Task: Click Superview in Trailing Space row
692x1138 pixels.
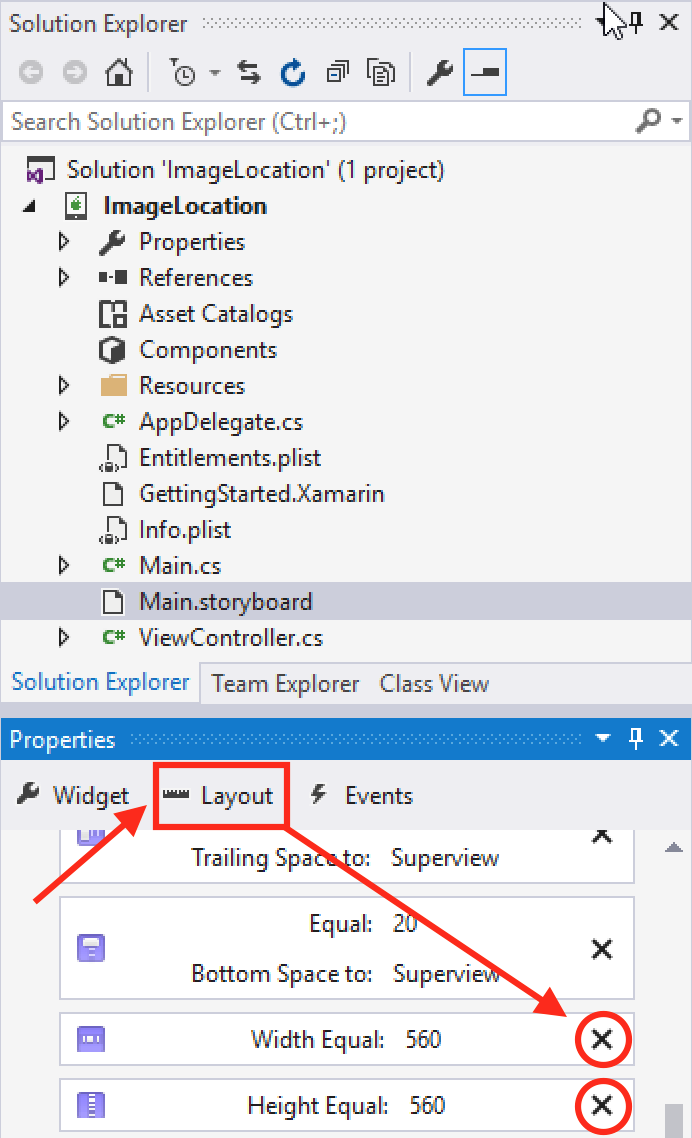Action: [445, 858]
